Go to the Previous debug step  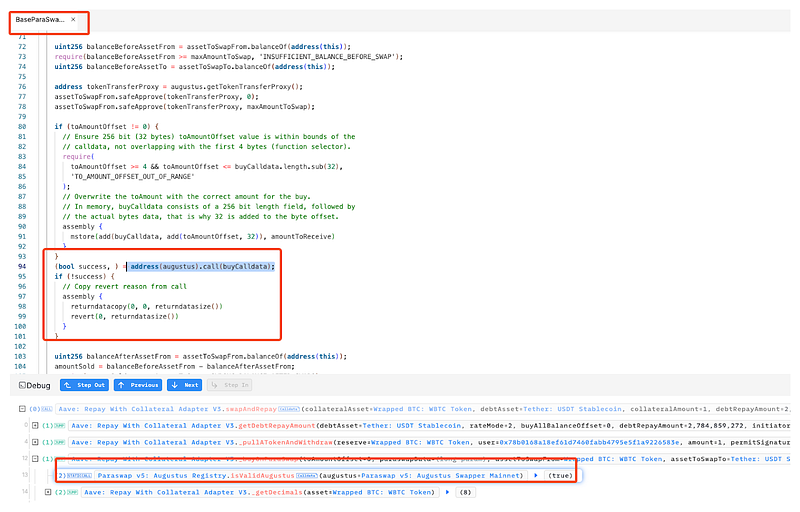139,384
